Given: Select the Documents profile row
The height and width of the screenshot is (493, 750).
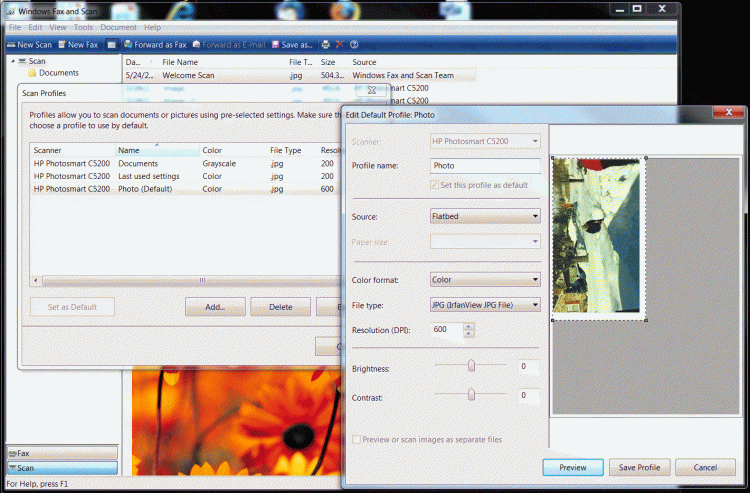Looking at the screenshot, I should (186, 163).
